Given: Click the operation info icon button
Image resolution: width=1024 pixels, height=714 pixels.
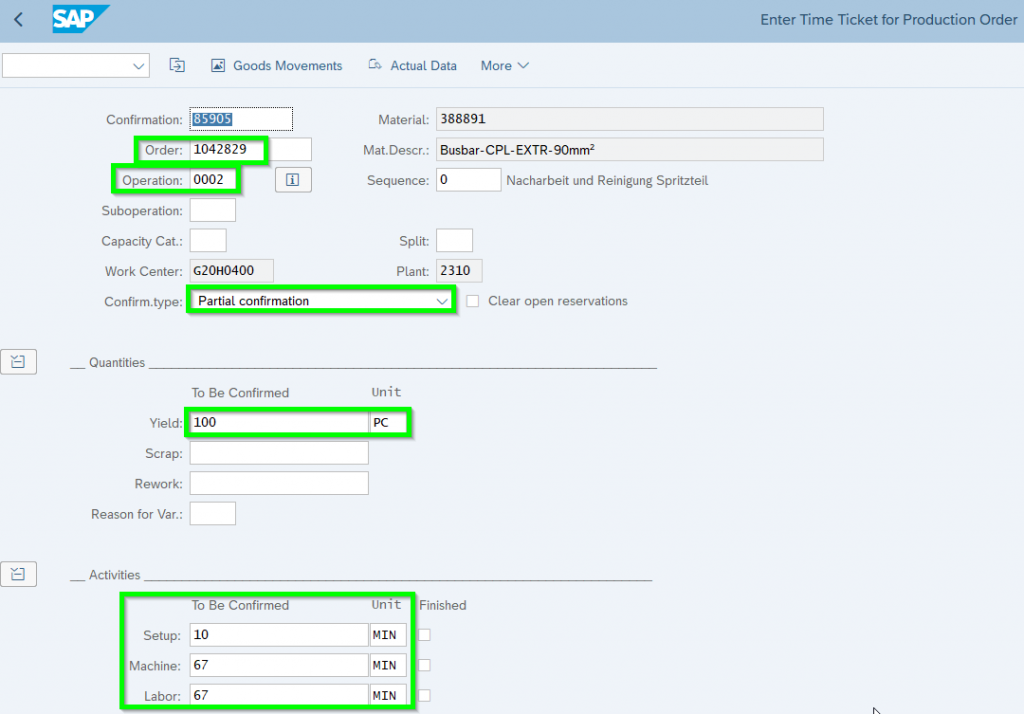Looking at the screenshot, I should 293,180.
